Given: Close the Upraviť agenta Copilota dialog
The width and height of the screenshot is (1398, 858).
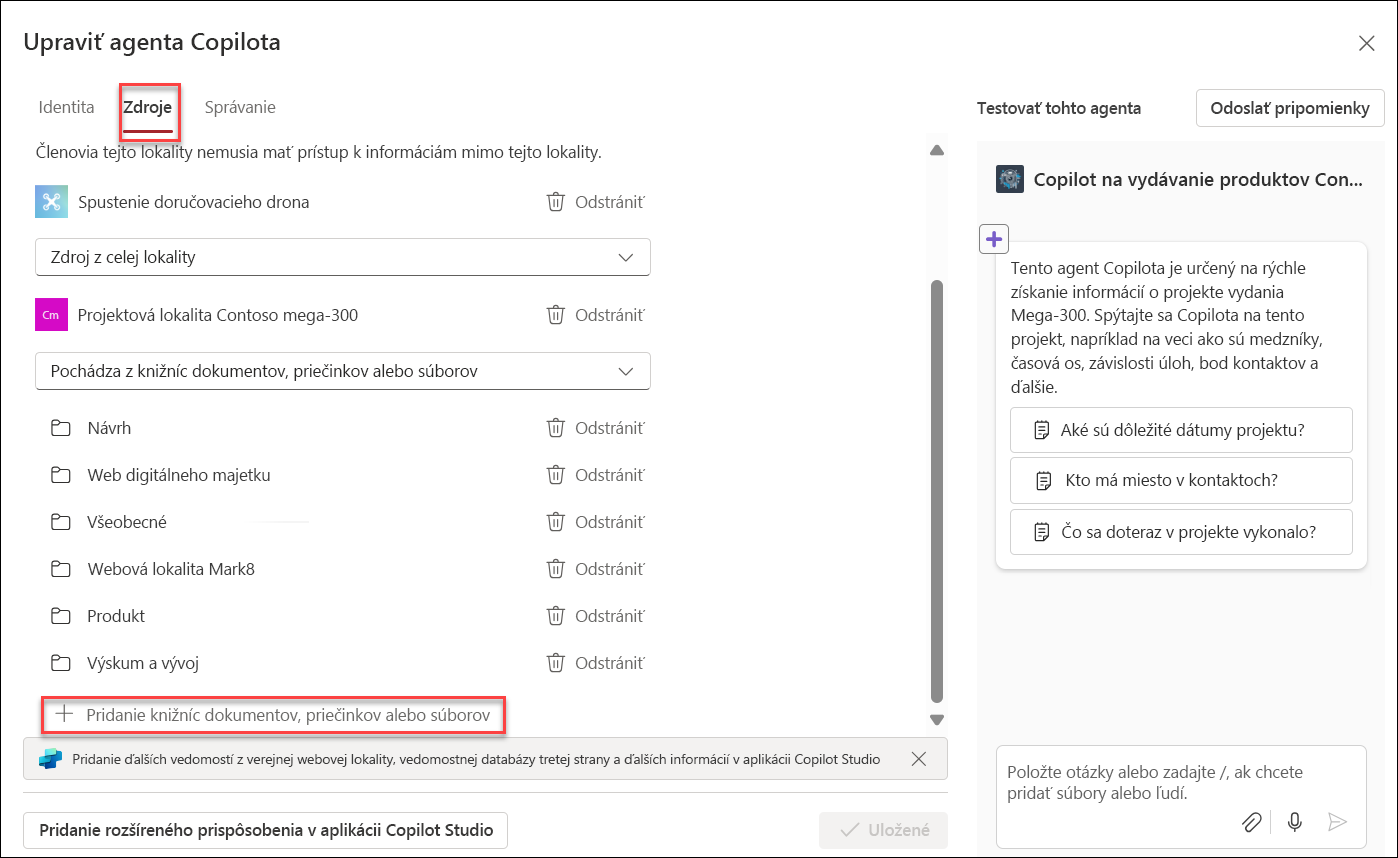Looking at the screenshot, I should pos(1366,43).
